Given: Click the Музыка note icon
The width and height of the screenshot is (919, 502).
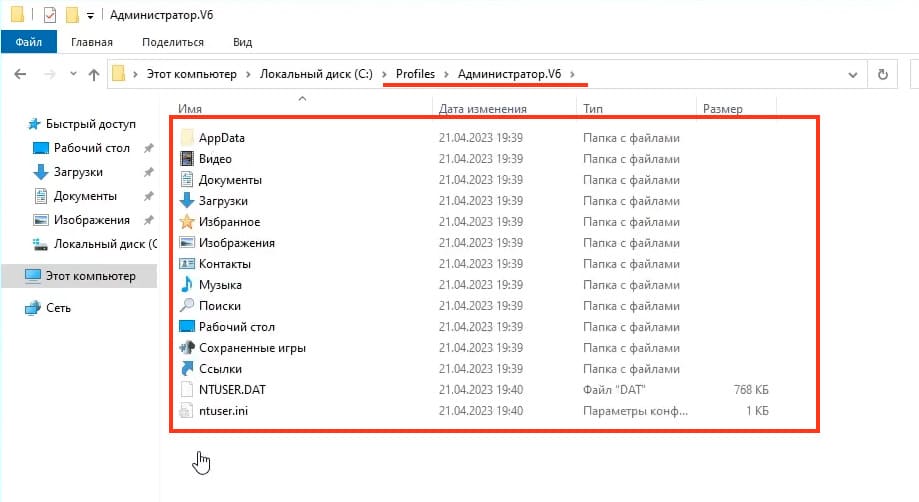Looking at the screenshot, I should [x=187, y=285].
